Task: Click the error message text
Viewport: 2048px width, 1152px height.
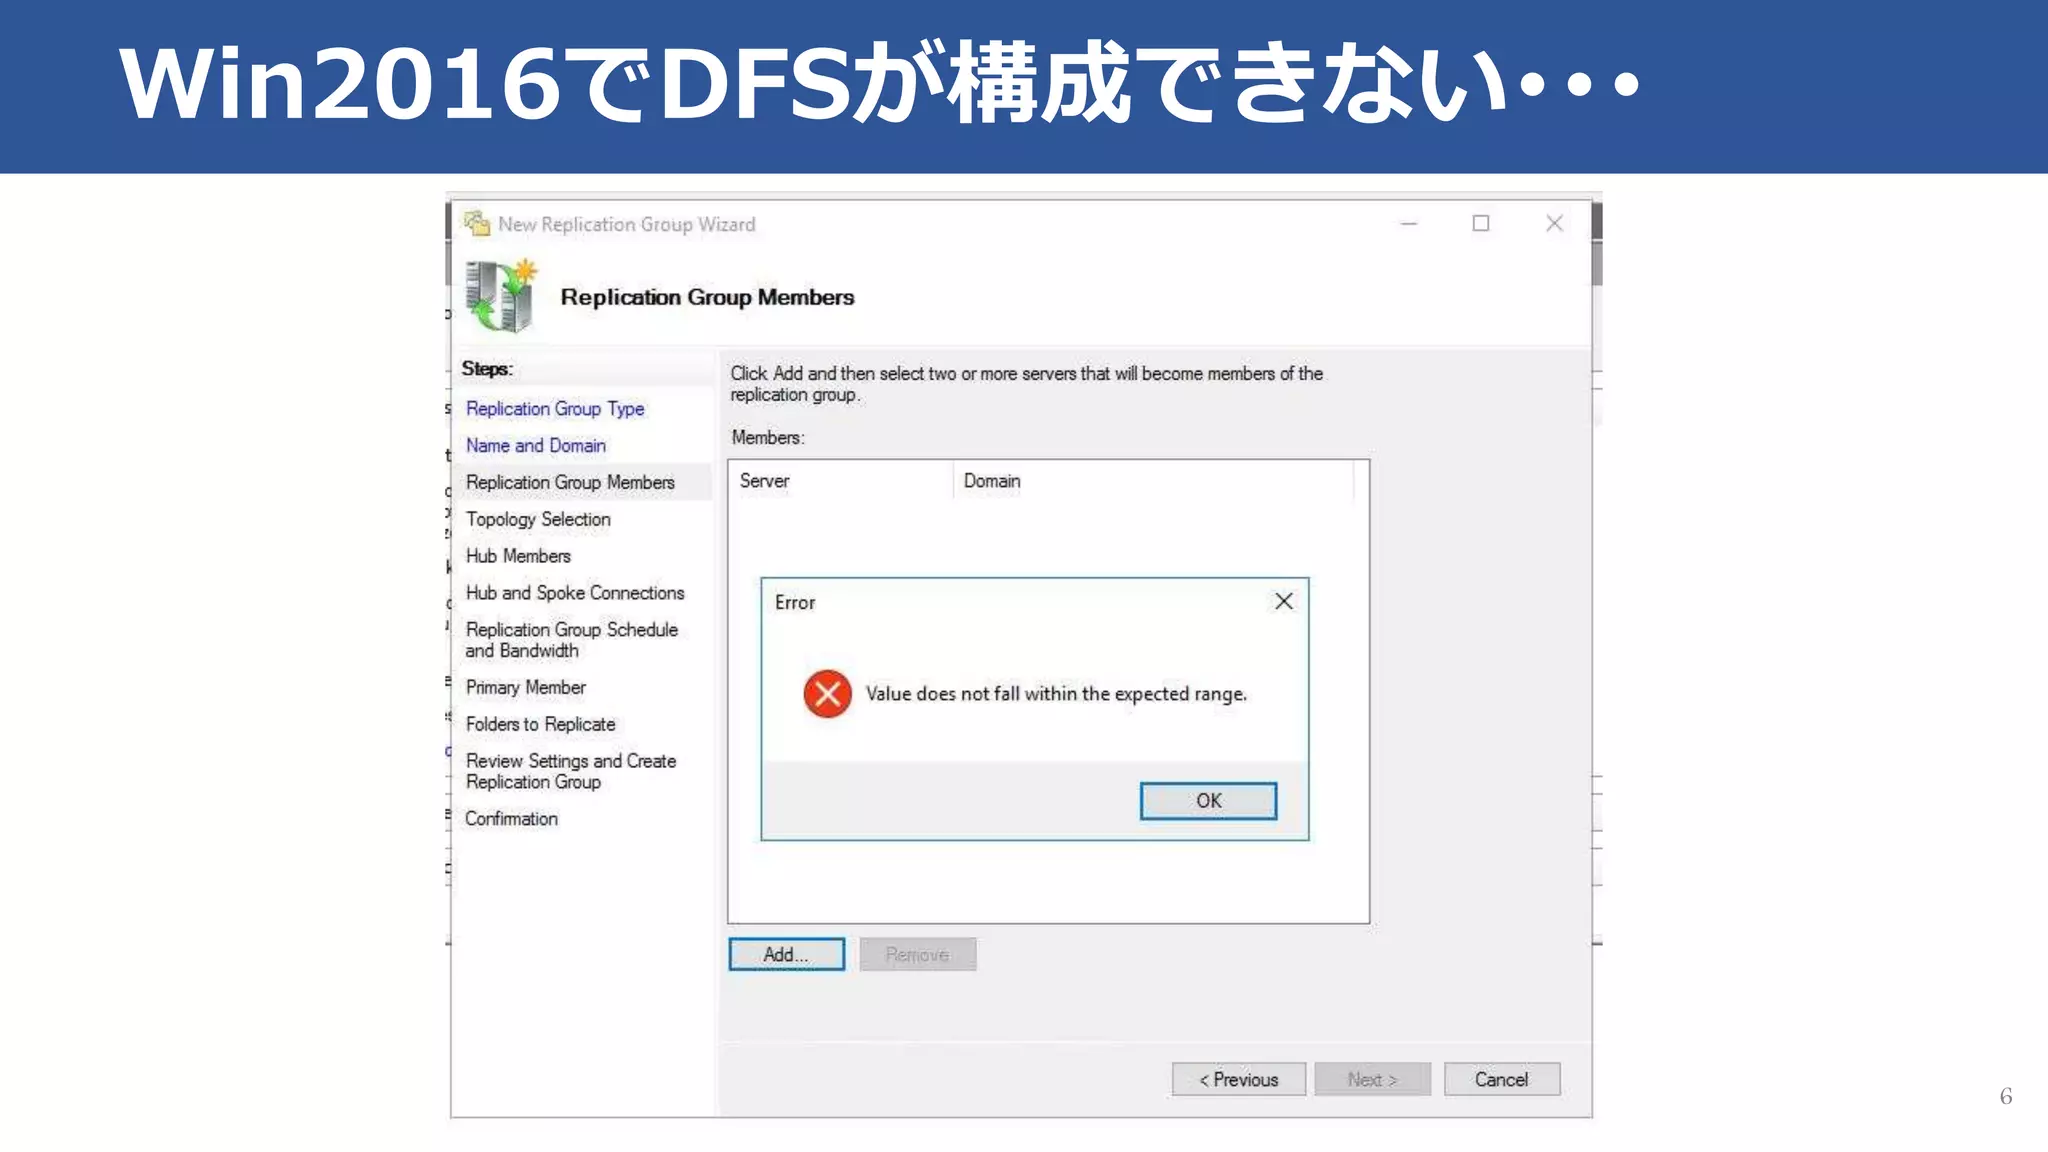Action: (x=1056, y=694)
